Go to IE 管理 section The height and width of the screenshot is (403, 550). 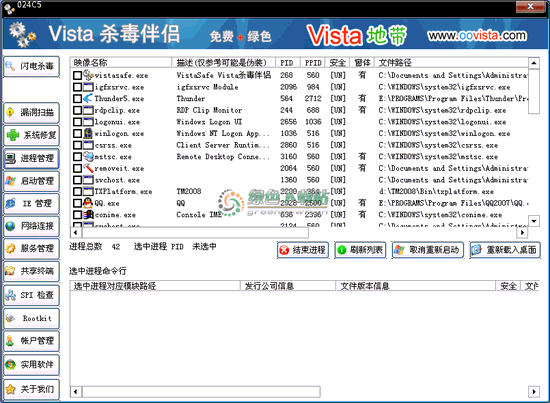pyautogui.click(x=31, y=203)
